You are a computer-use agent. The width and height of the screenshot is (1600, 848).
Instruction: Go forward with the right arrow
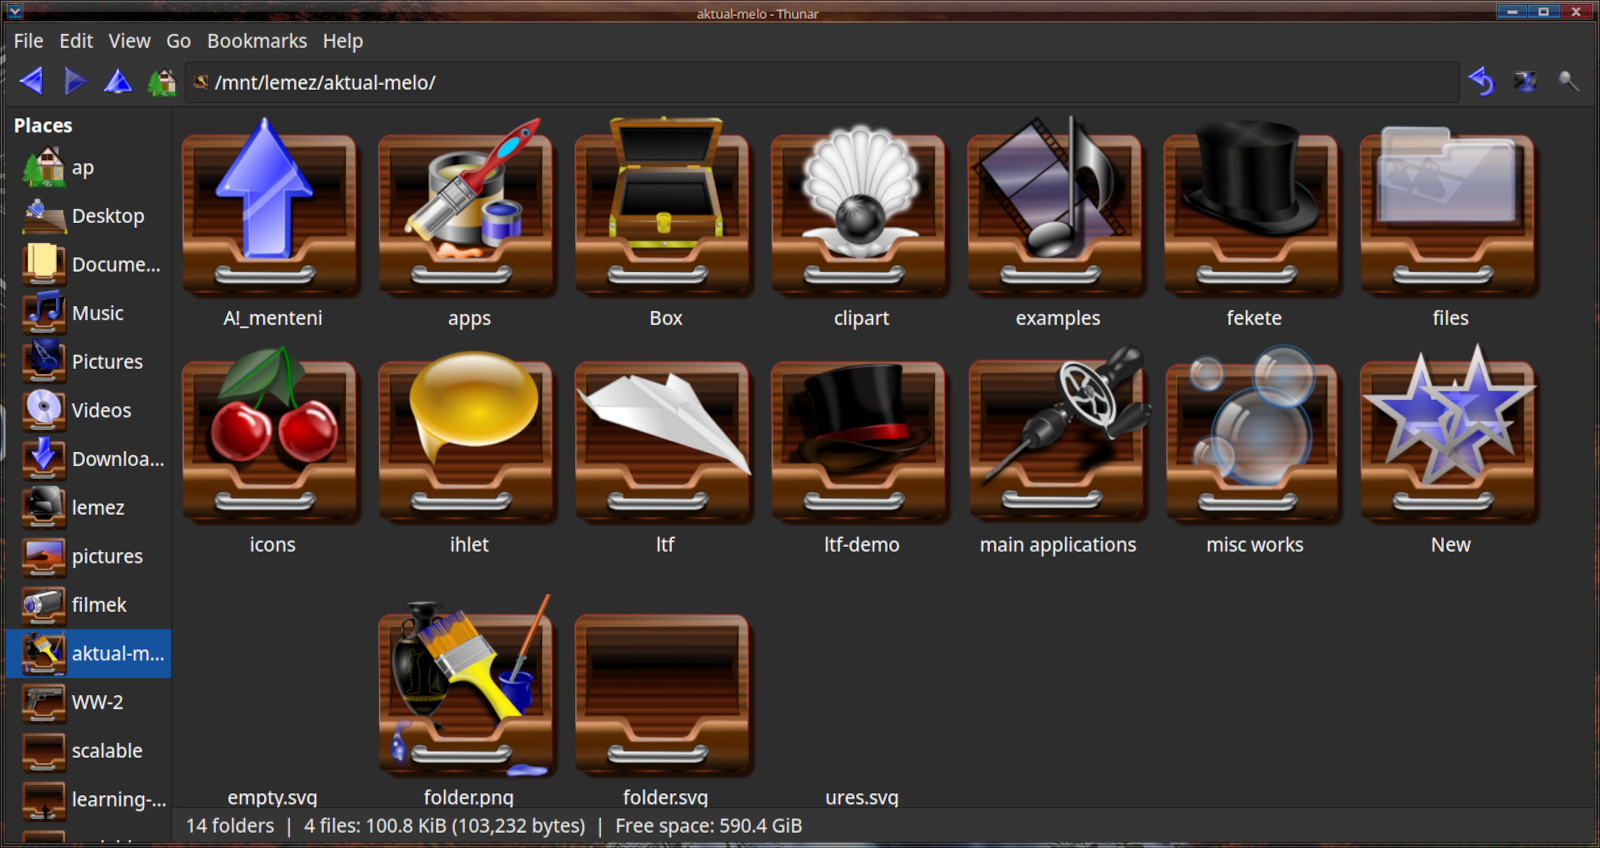(x=75, y=81)
